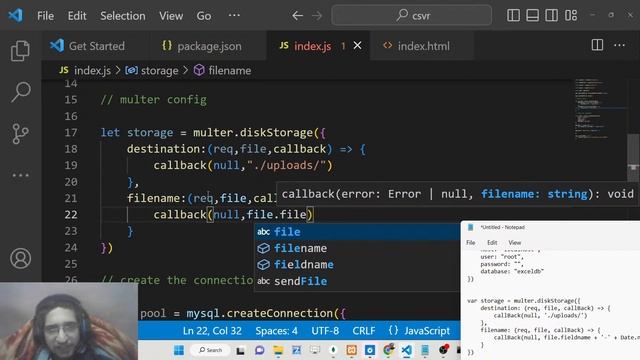Click the editor vertical scrollbar thumb
Screen dimensions: 640x360
coord(633,157)
